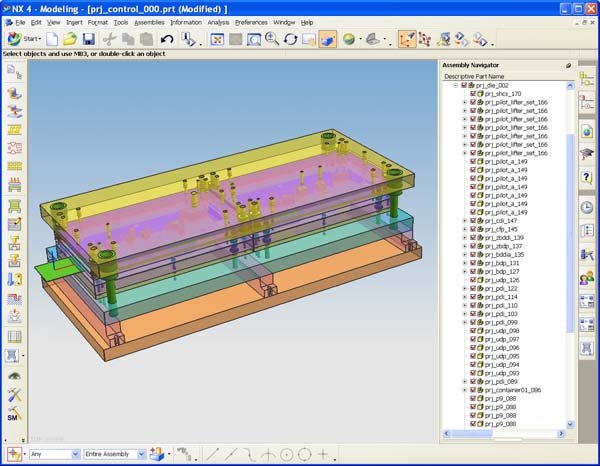Screen dimensions: 600x466
Task: Click the Undo arrow icon
Action: click(x=166, y=39)
